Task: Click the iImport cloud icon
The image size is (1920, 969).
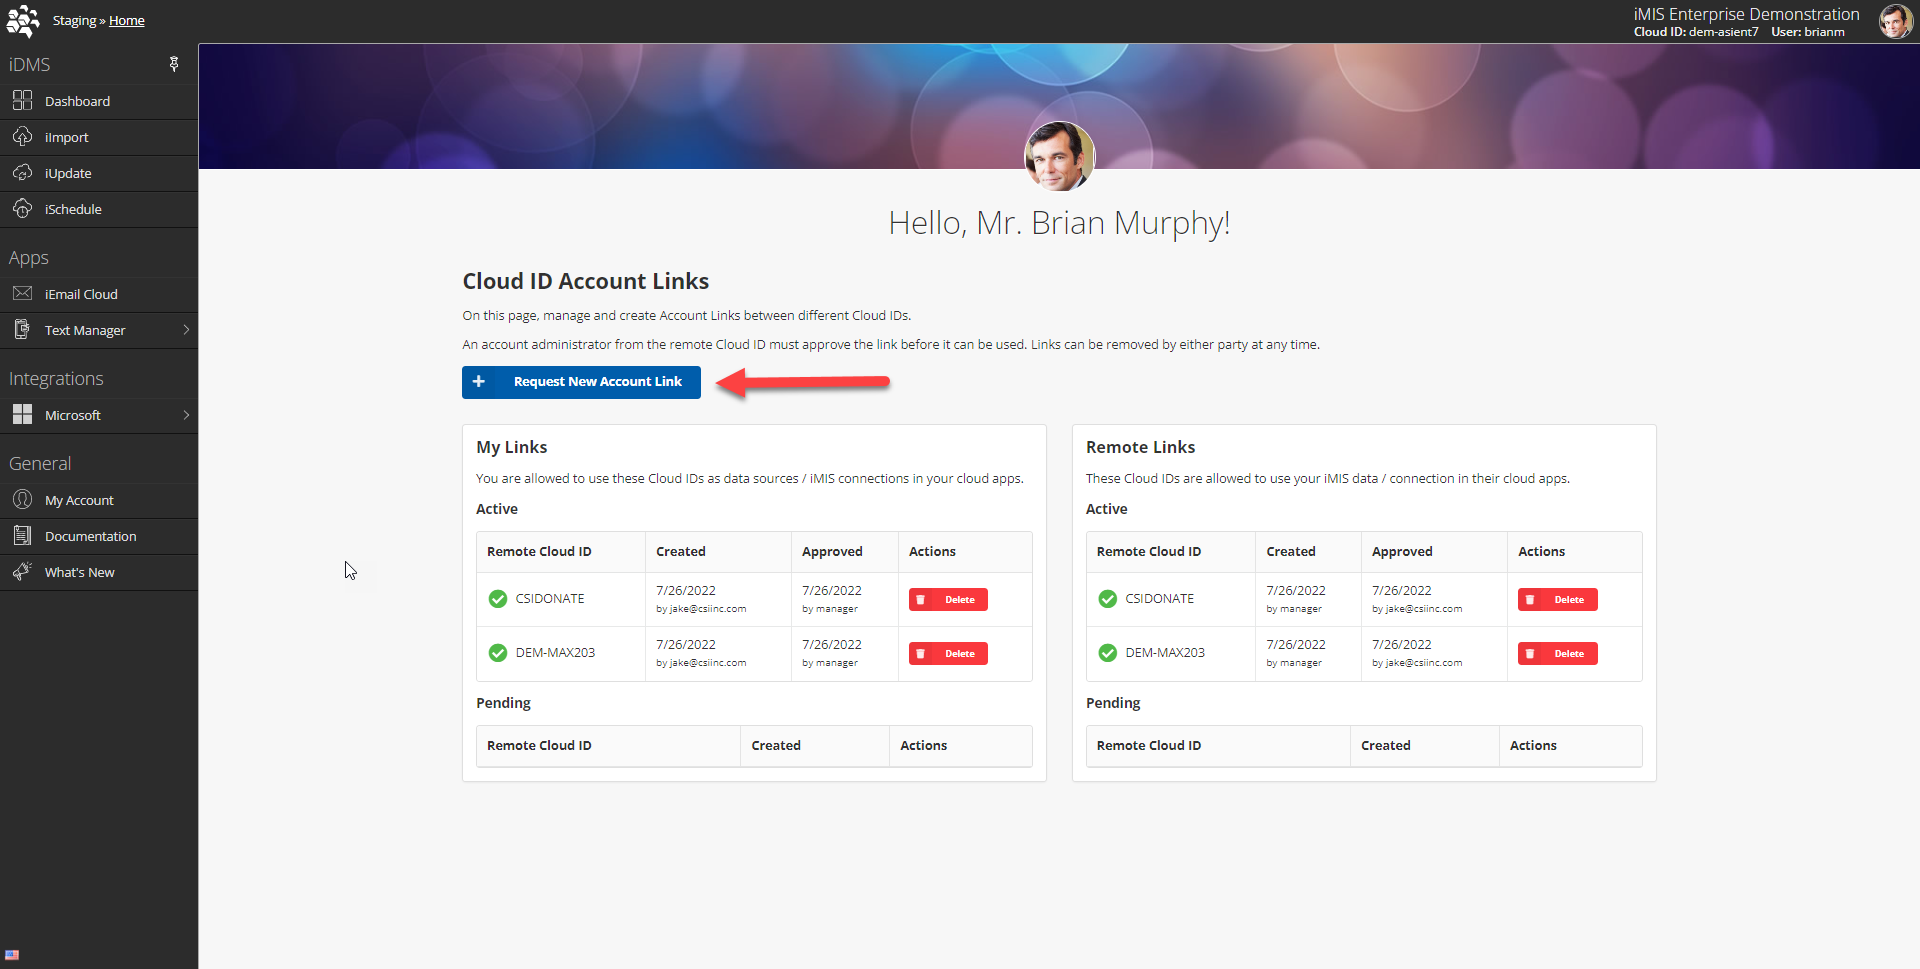Action: [x=22, y=136]
